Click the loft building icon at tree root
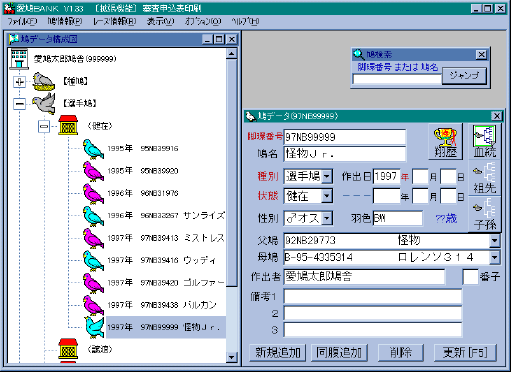This screenshot has width=511, height=372. tap(19, 59)
